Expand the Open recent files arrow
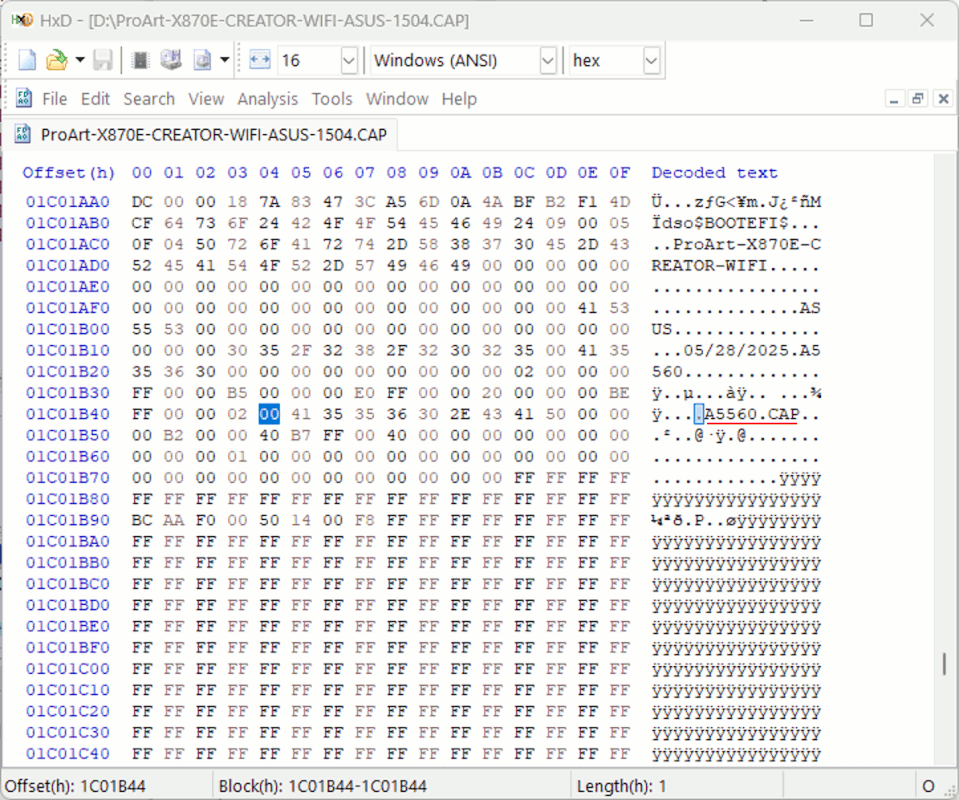 (x=80, y=61)
